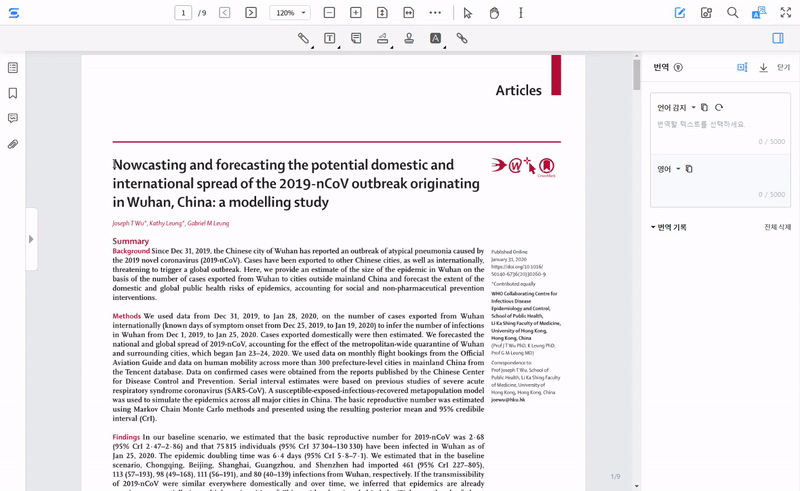The width and height of the screenshot is (800, 491).
Task: Zoom in with the plus button
Action: coord(356,13)
